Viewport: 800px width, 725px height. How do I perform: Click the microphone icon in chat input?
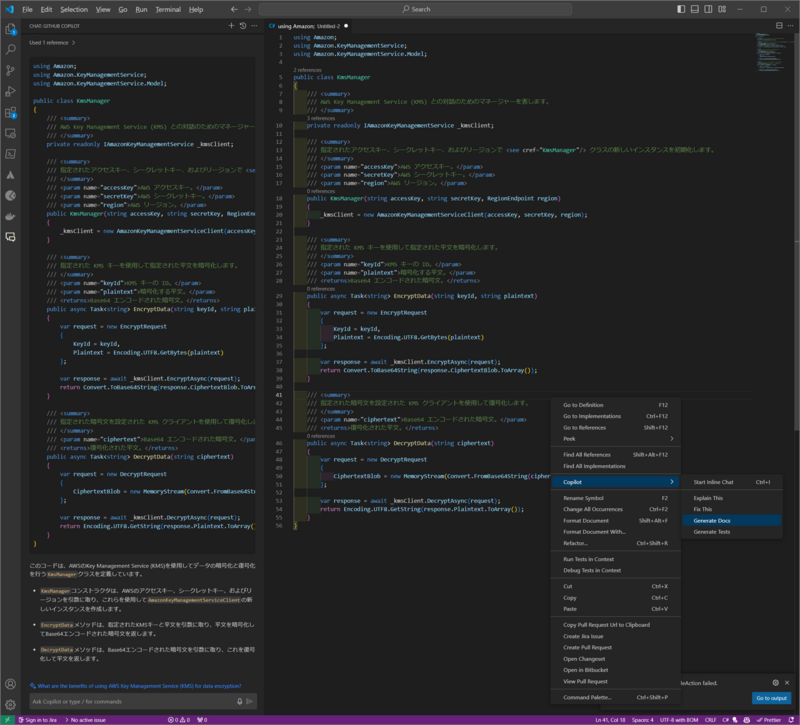[239, 702]
